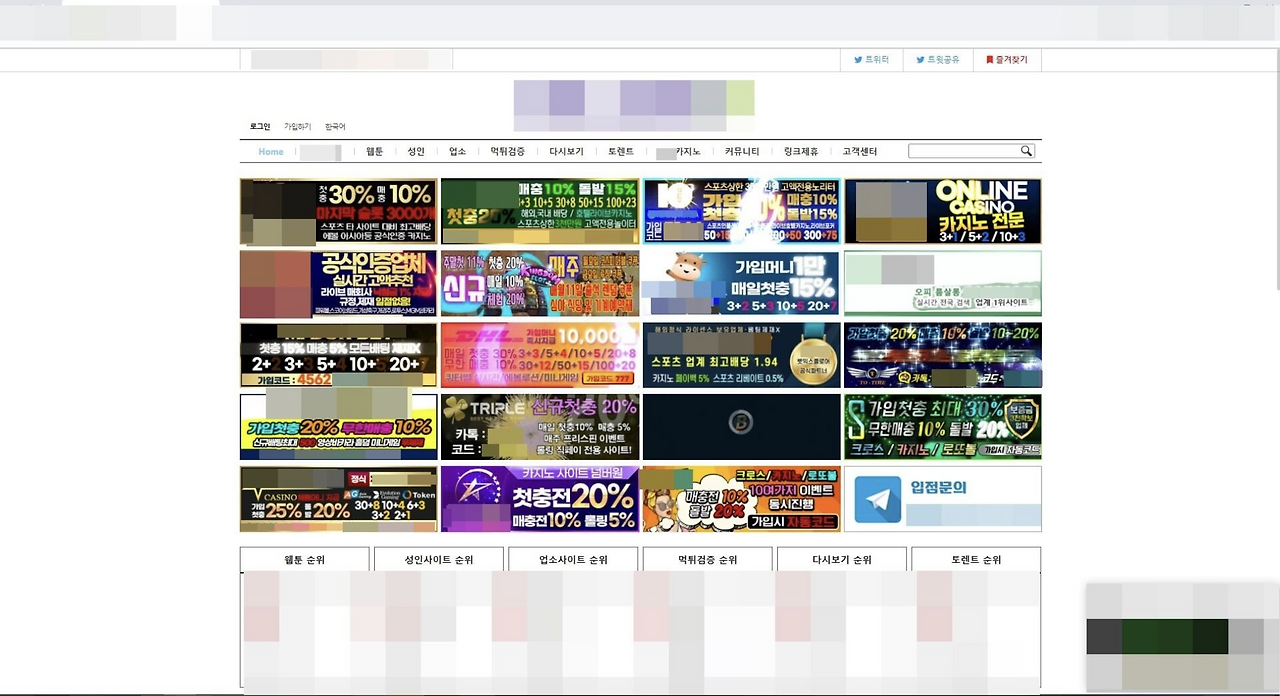The height and width of the screenshot is (696, 1280).
Task: Click the 매충 10% 돌발15% green banner
Action: [540, 212]
